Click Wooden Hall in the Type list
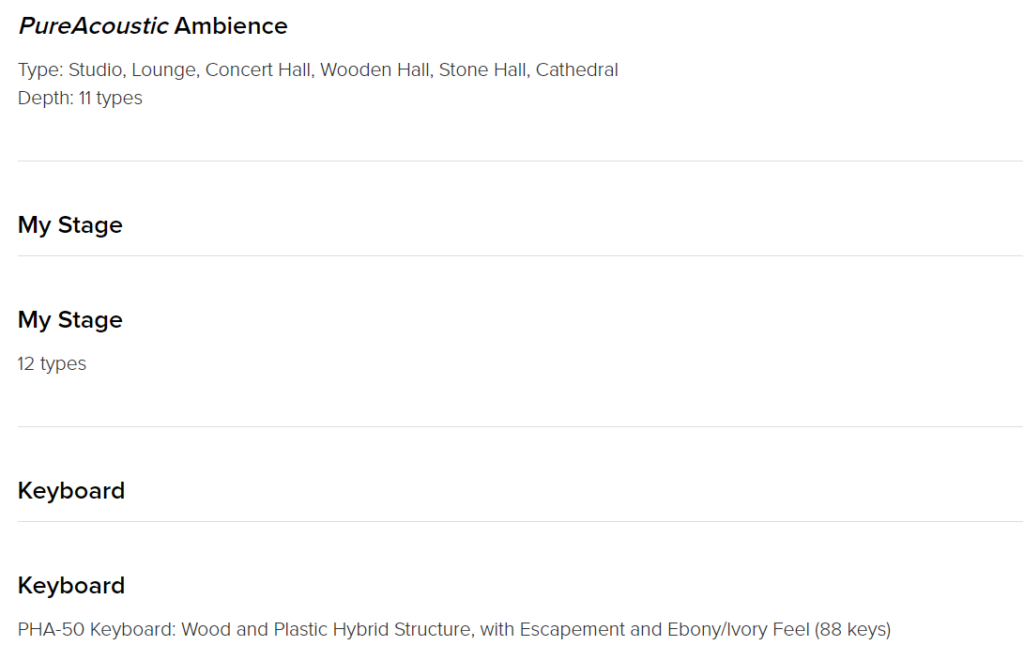Image resolution: width=1024 pixels, height=661 pixels. (x=374, y=70)
